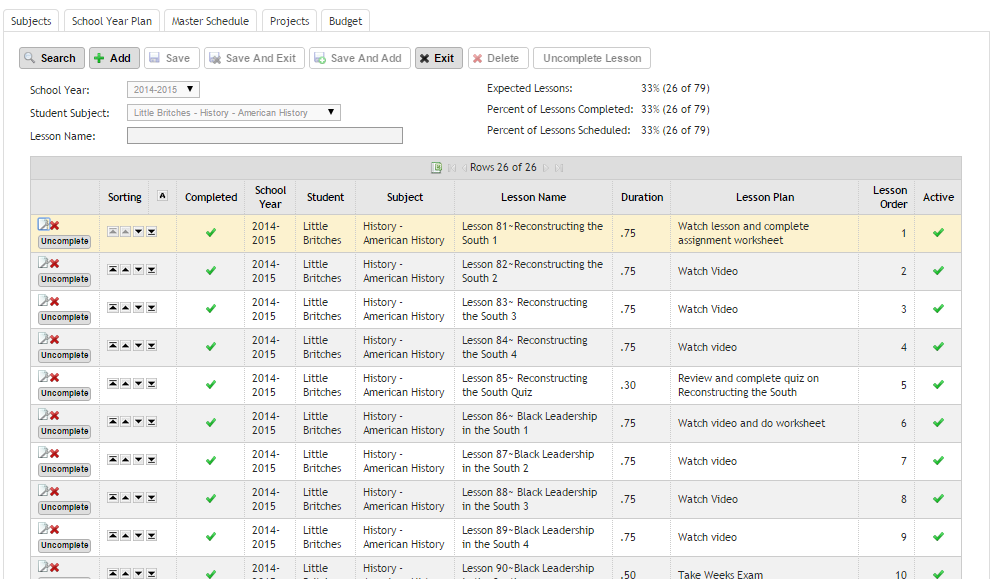Open the Budget tab
Screen dimensions: 990x579
point(345,21)
